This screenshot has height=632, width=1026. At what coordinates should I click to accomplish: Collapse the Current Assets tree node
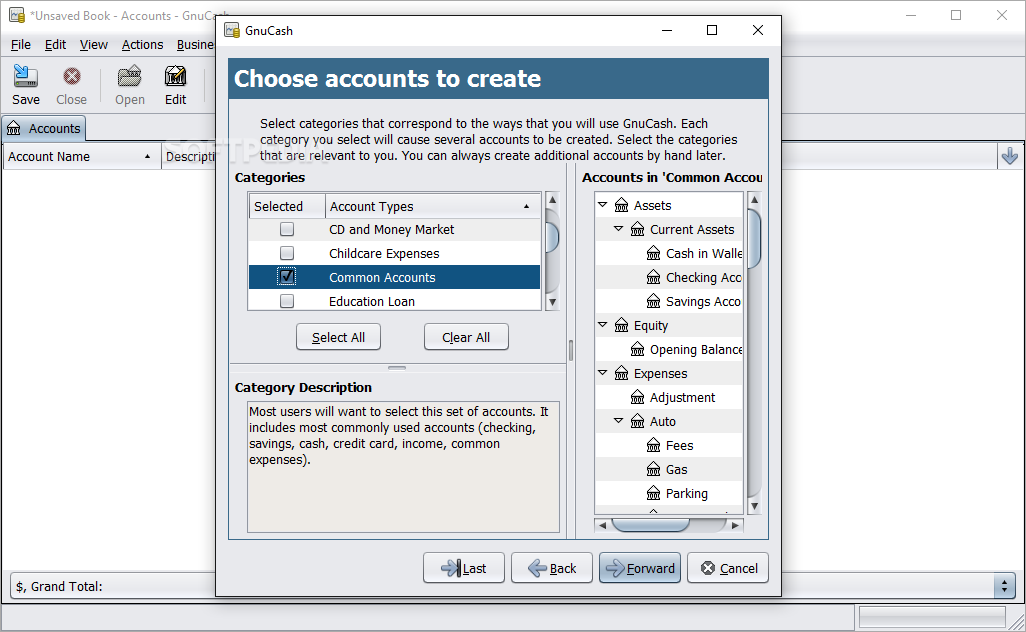pos(618,229)
